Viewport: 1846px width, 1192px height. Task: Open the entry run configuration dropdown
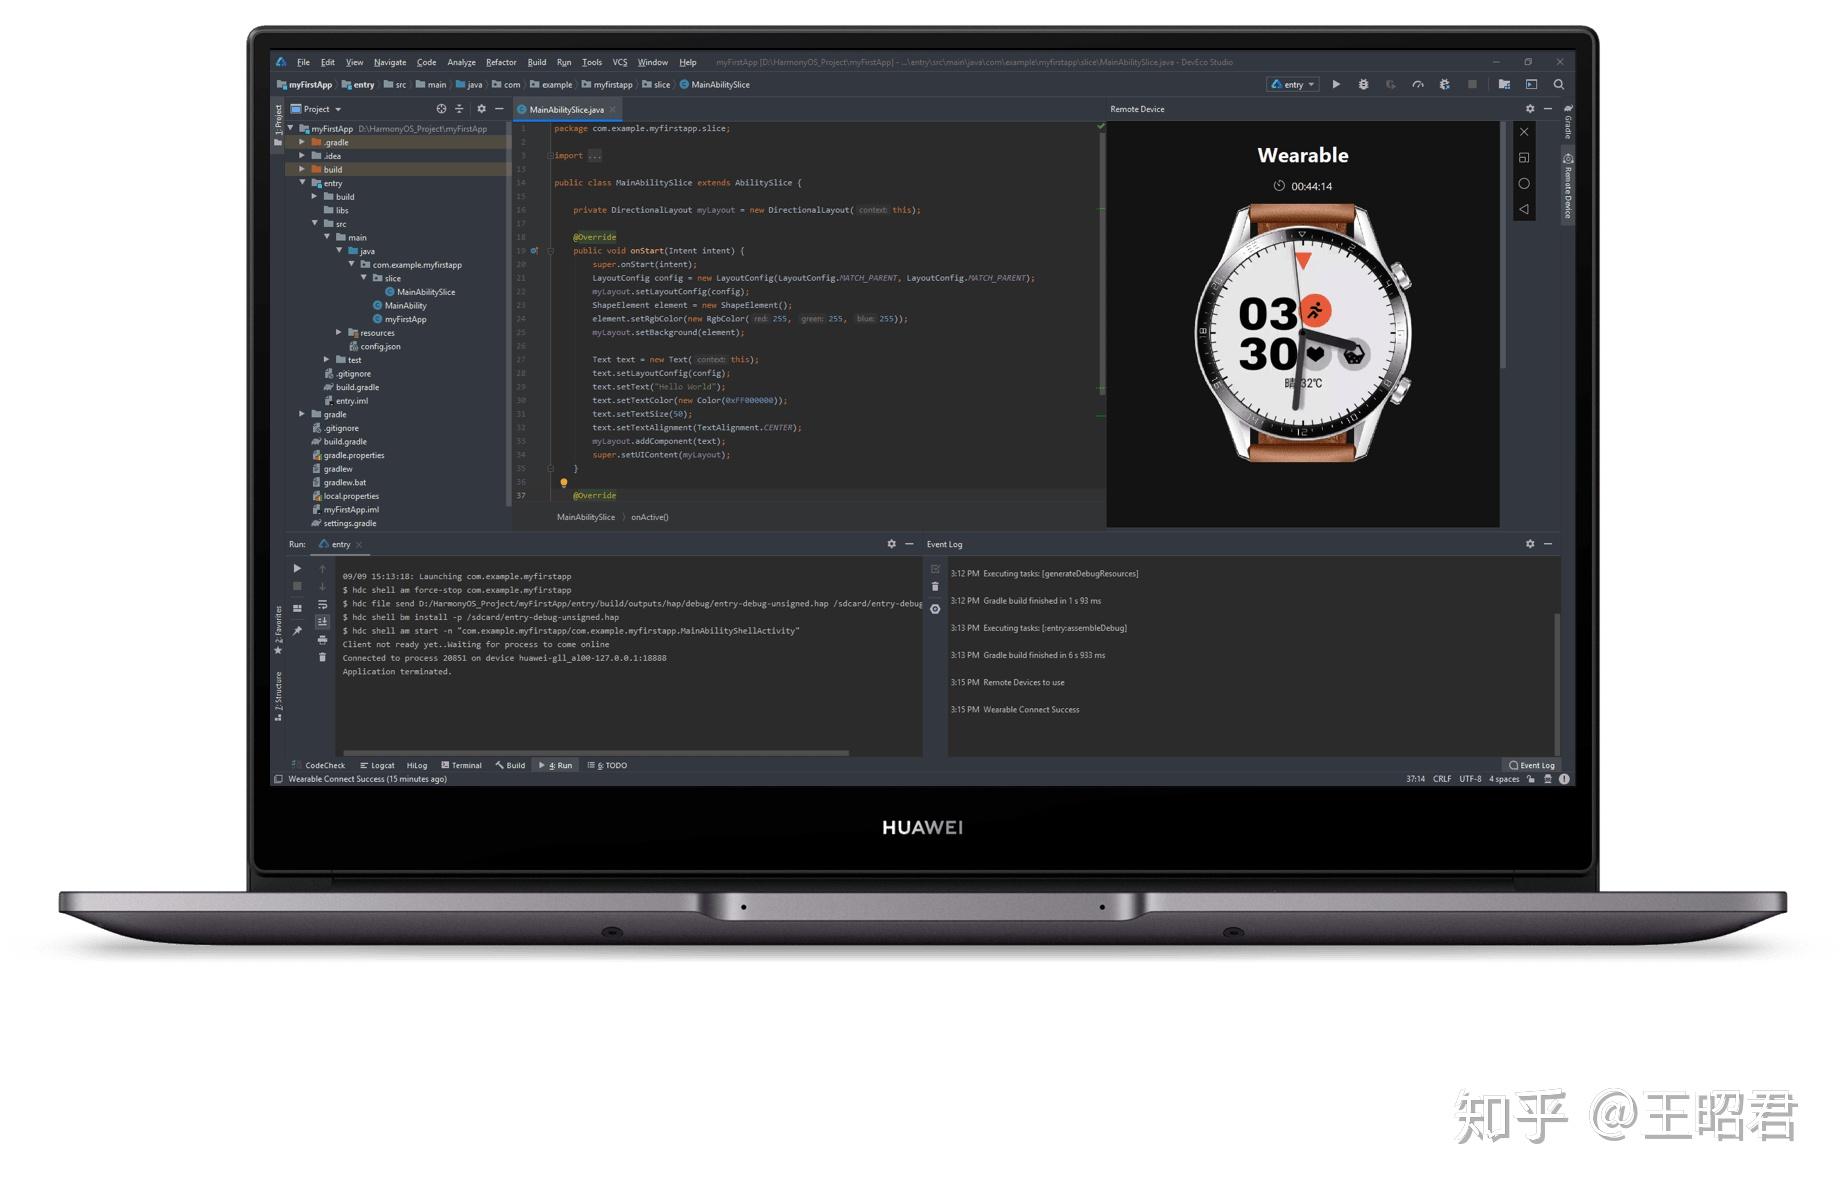(x=1294, y=85)
